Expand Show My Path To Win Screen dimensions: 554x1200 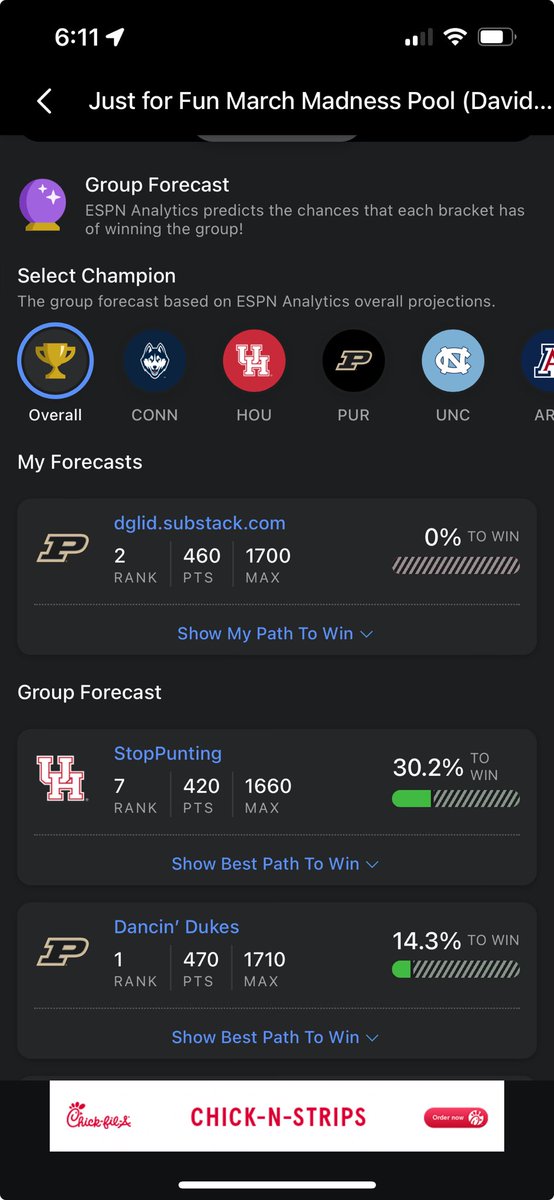click(275, 633)
